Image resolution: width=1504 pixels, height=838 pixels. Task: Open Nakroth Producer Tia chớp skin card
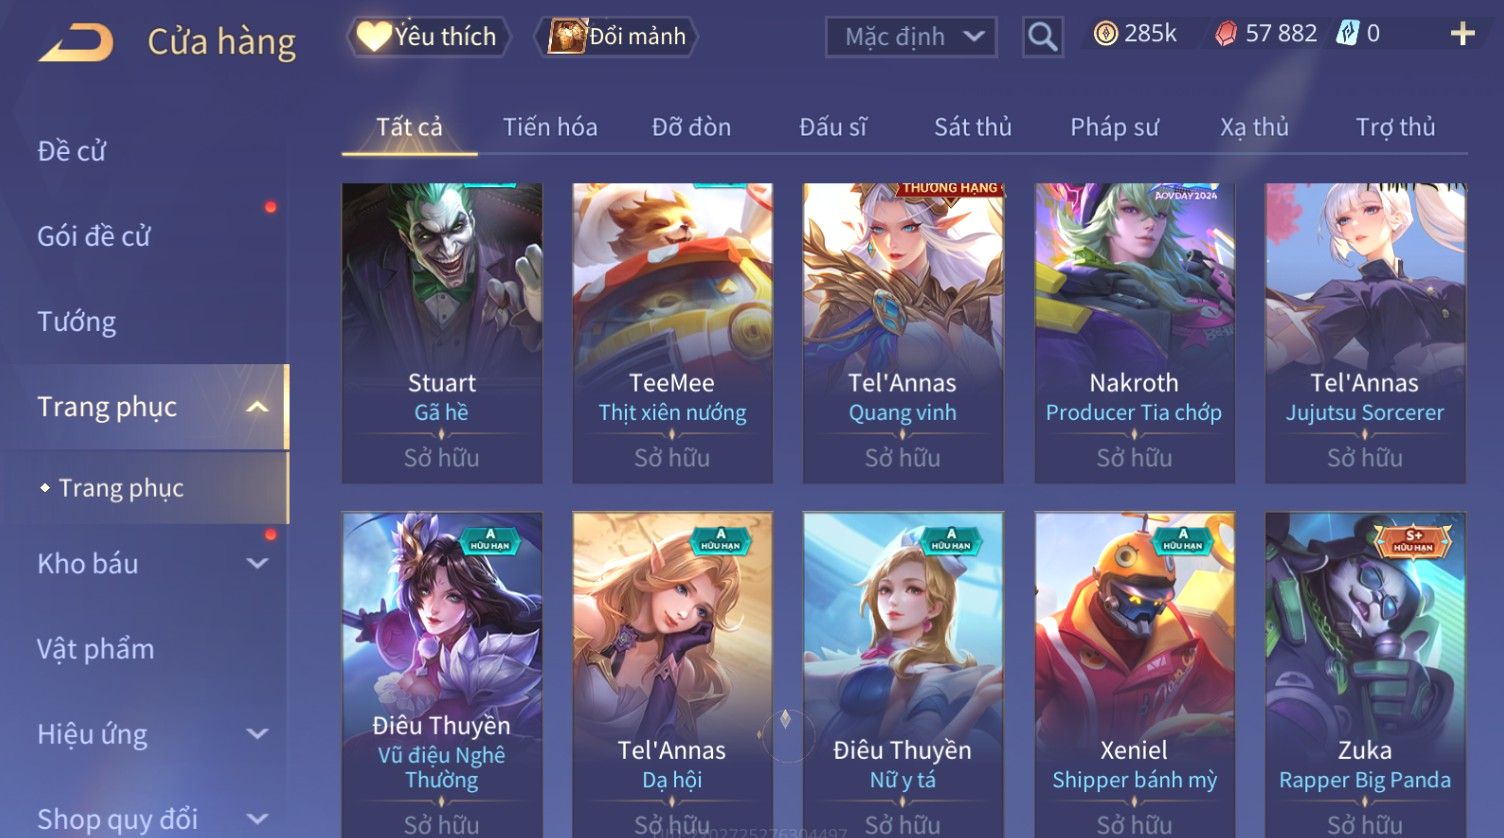[1134, 333]
